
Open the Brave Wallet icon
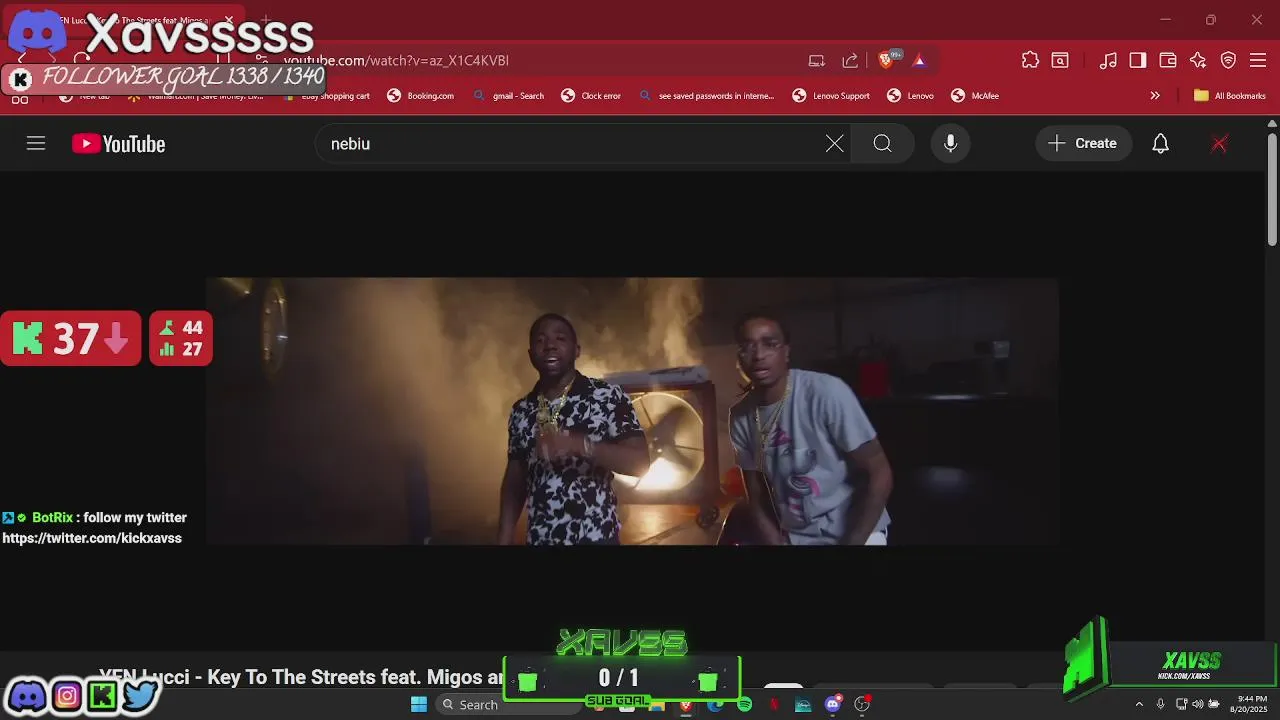click(x=1168, y=61)
